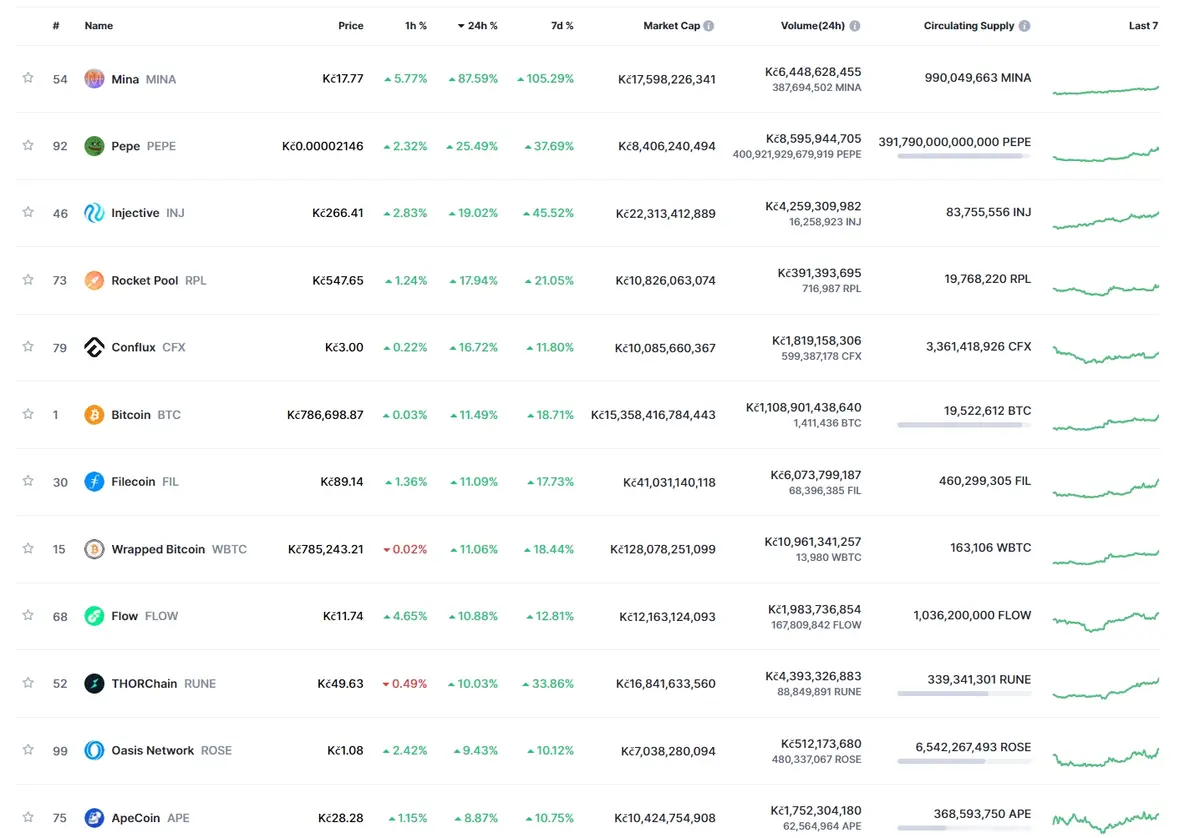Click the Bitcoin orange logo icon
This screenshot has height=838, width=1200.
click(x=94, y=415)
